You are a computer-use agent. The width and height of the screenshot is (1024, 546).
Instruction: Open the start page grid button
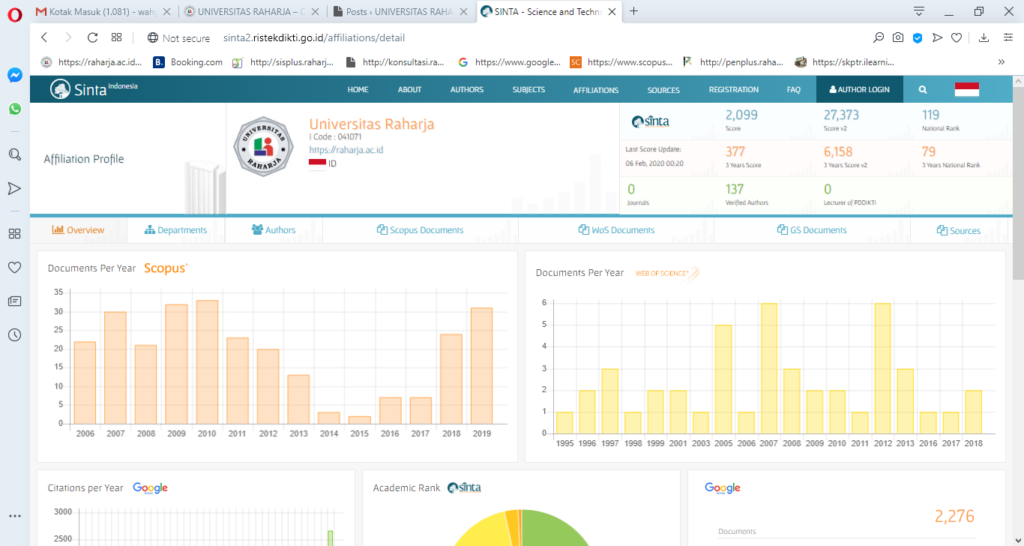point(116,38)
